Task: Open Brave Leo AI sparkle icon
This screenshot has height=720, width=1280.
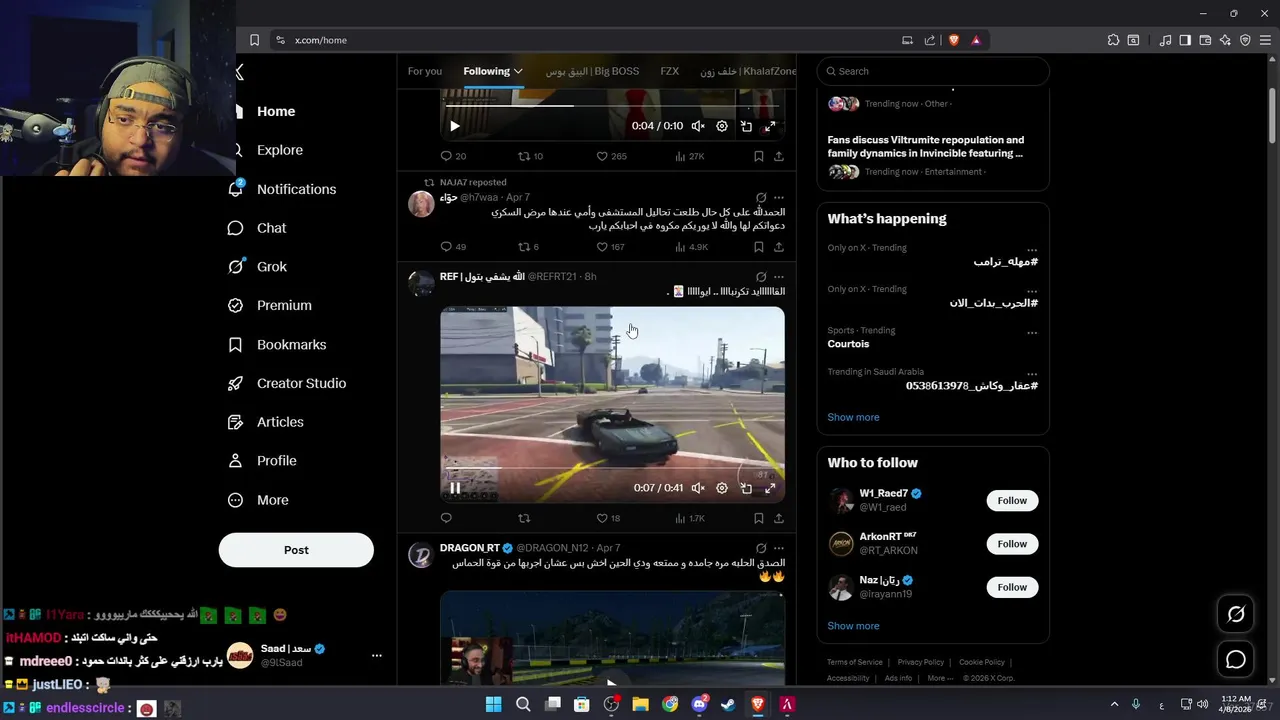Action: click(1225, 40)
